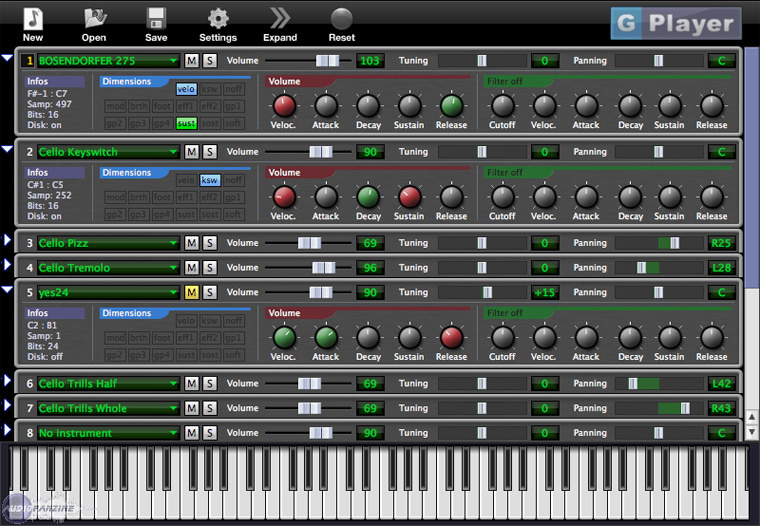Click yes24 green Attack knob
This screenshot has height=526, width=760.
click(326, 337)
